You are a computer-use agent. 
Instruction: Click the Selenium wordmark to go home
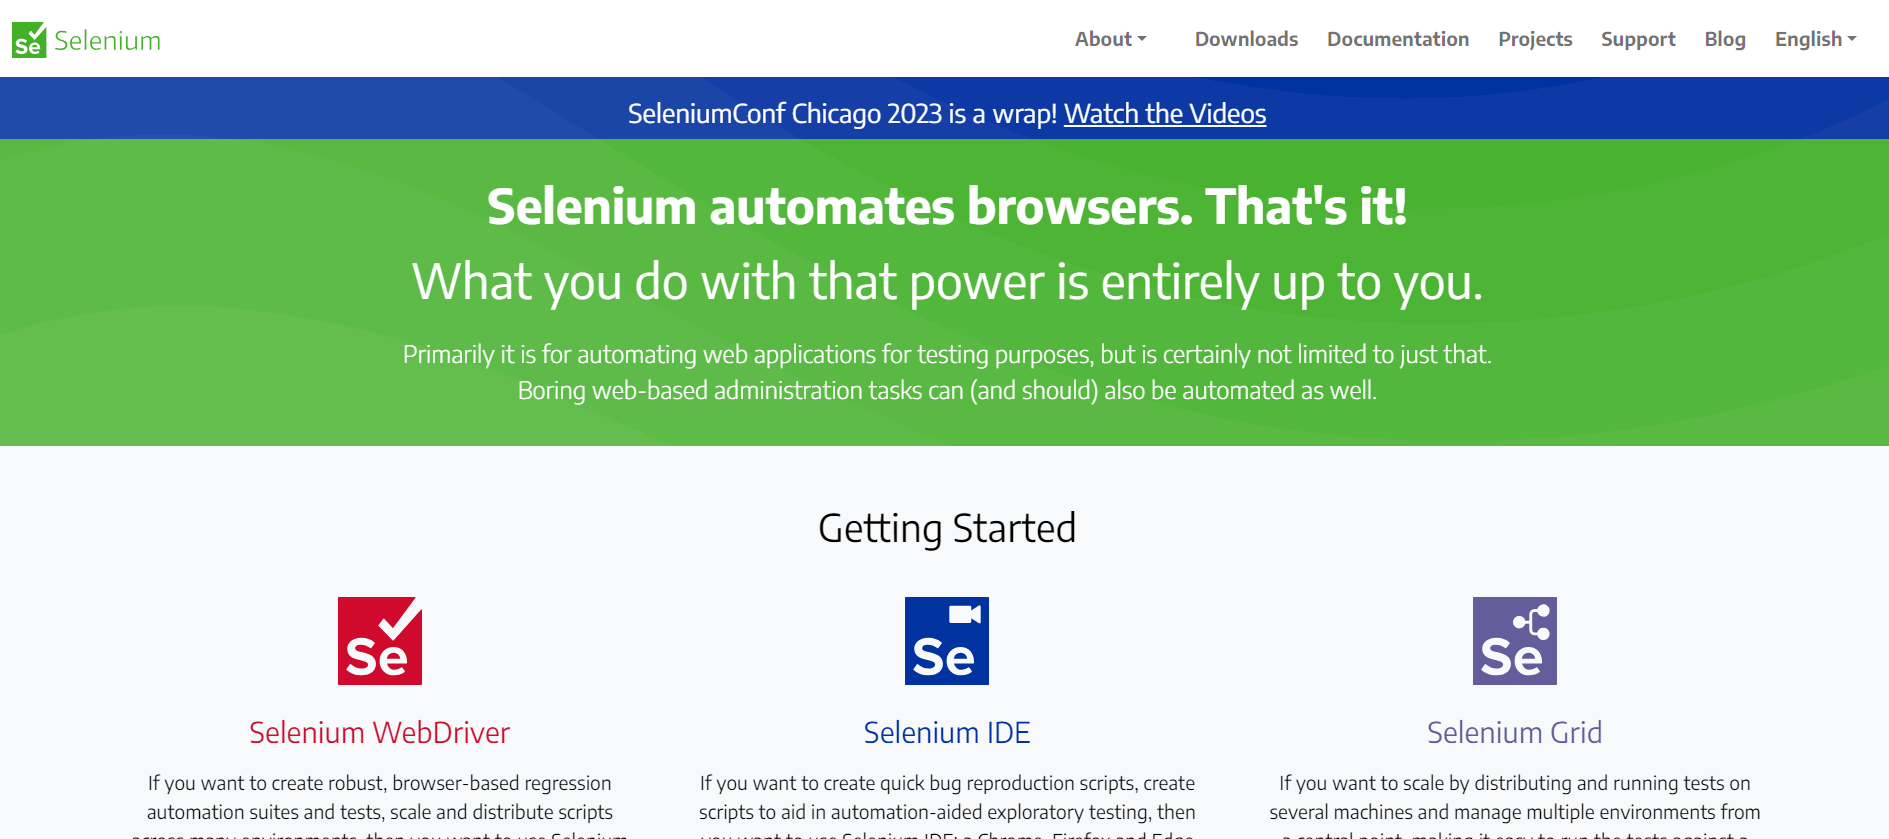[108, 40]
